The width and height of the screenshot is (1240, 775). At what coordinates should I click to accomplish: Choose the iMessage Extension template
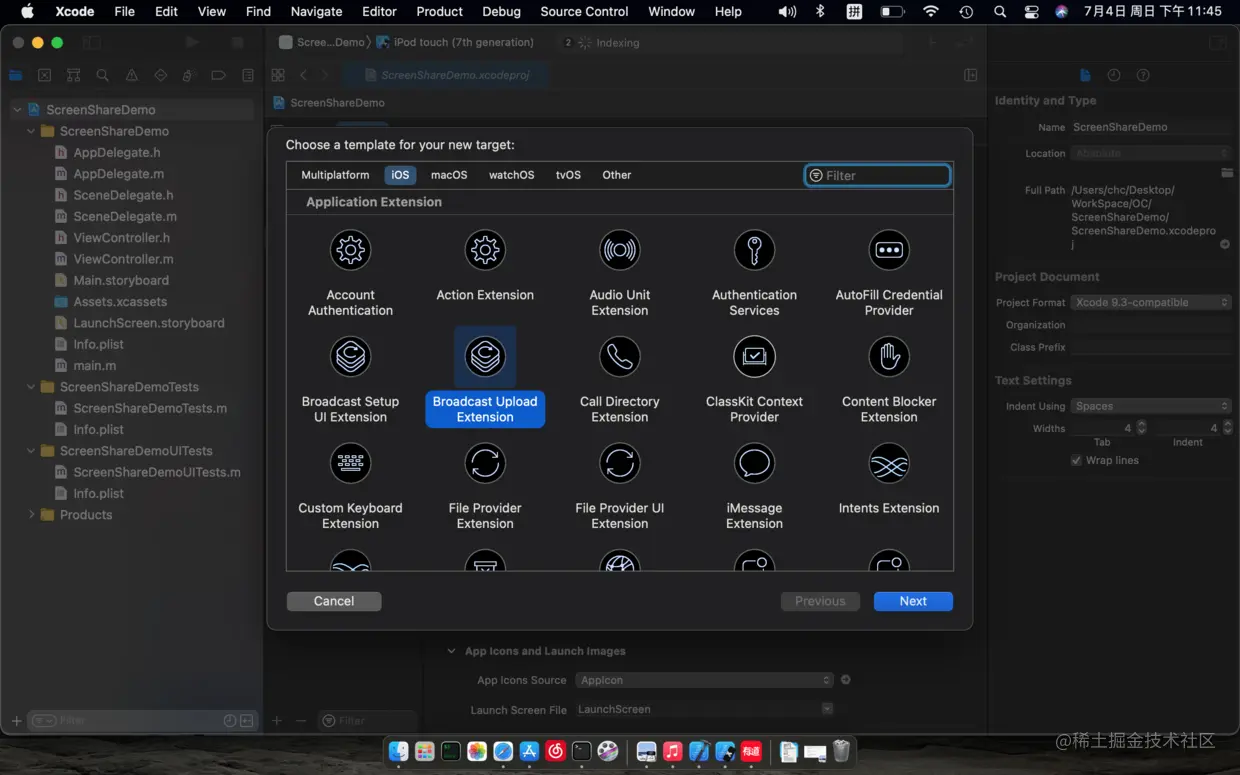tap(754, 487)
